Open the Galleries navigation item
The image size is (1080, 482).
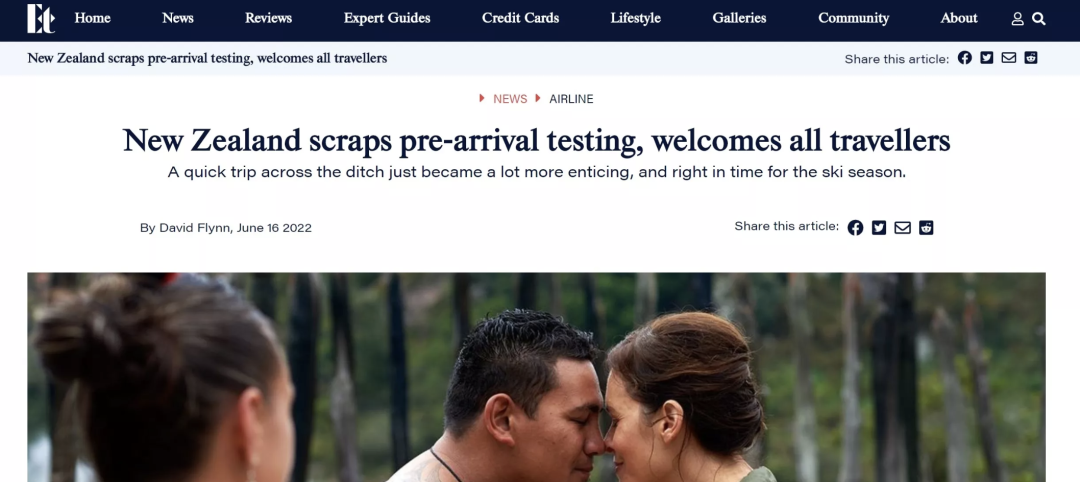pos(739,19)
